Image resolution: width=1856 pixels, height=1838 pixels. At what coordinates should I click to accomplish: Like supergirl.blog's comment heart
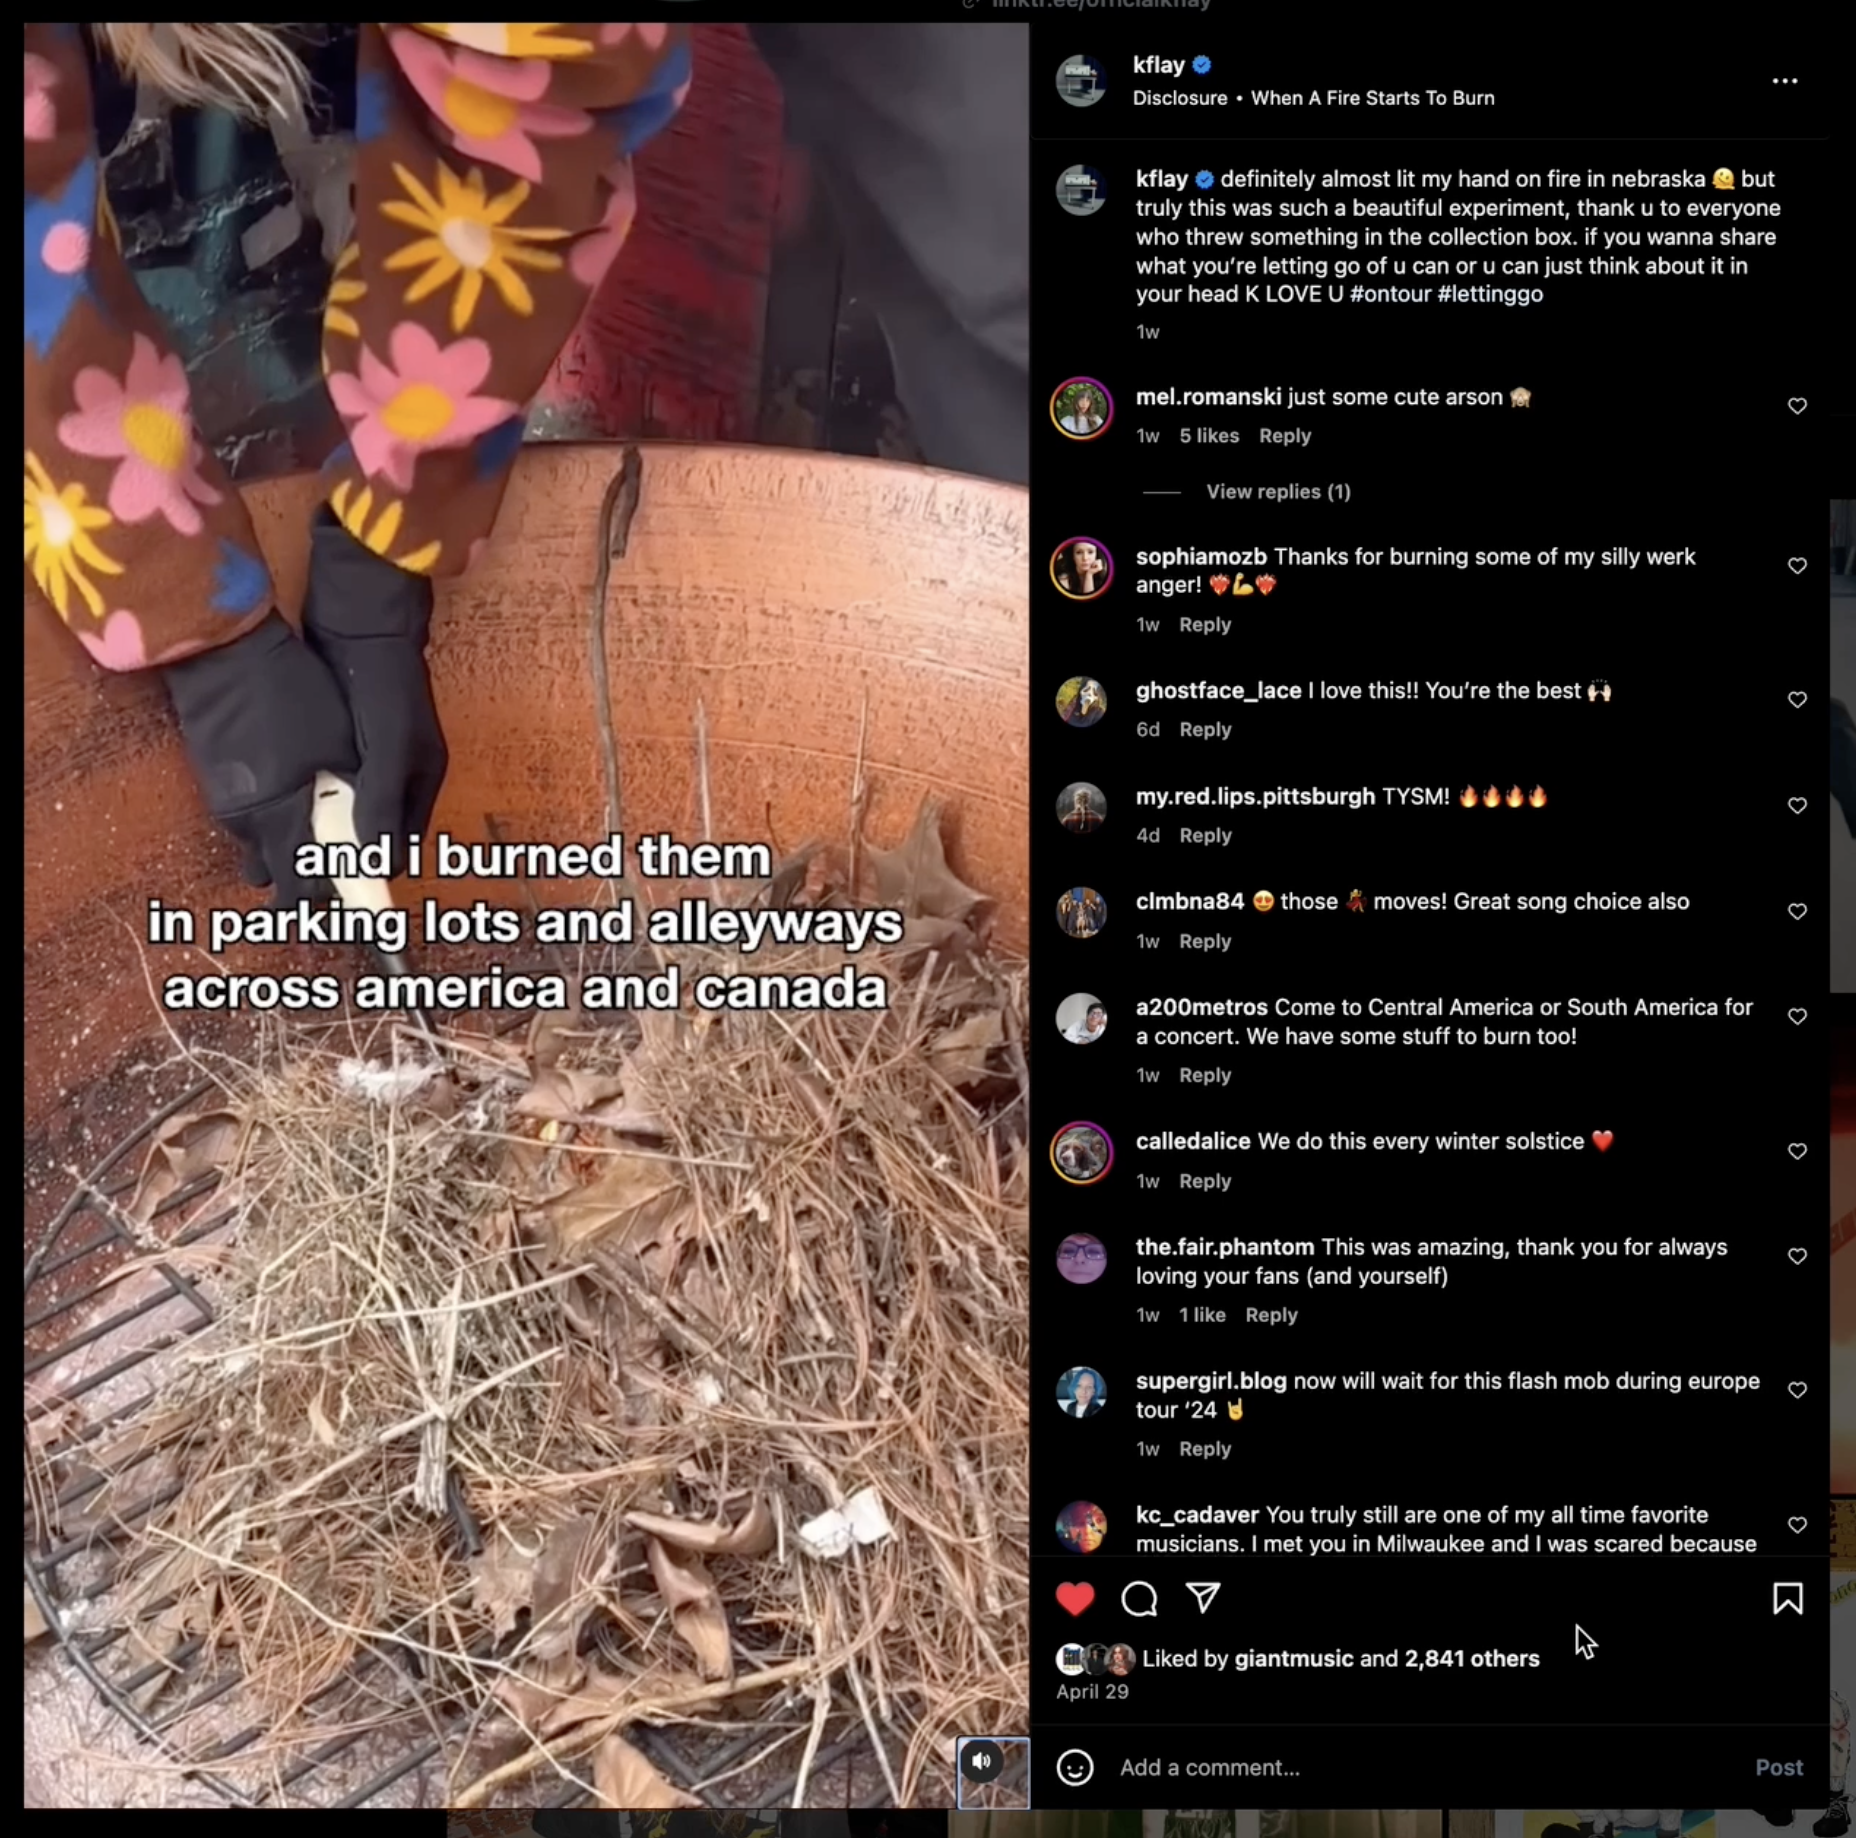(x=1797, y=1390)
